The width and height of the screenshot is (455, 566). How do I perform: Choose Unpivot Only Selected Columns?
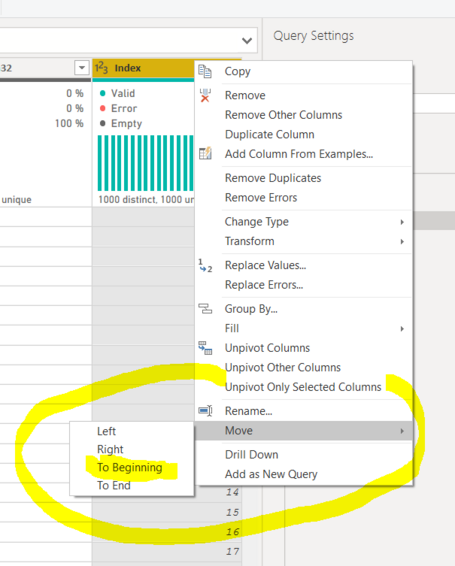[303, 387]
